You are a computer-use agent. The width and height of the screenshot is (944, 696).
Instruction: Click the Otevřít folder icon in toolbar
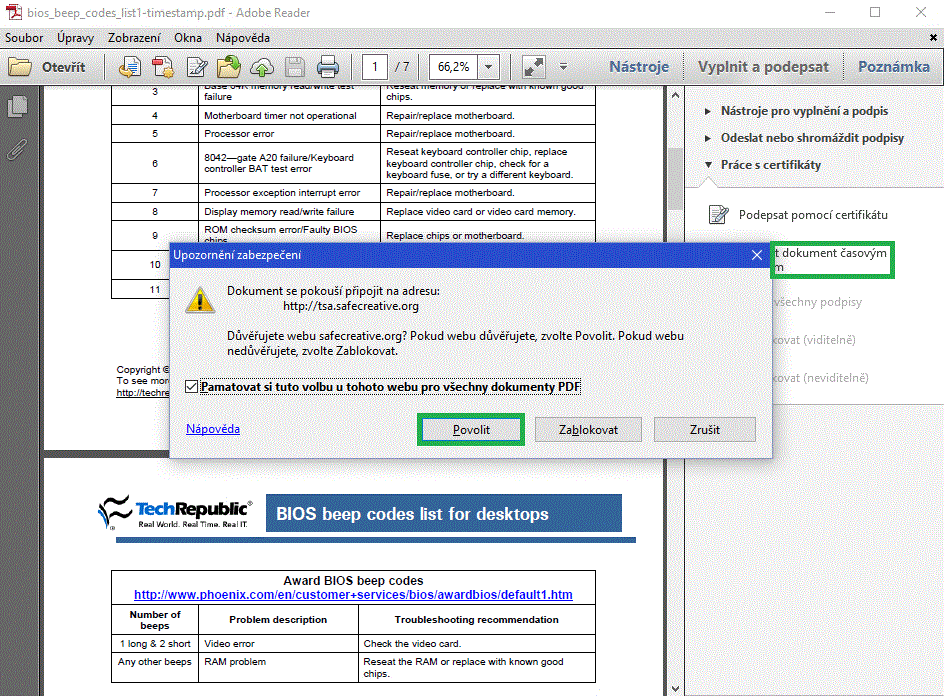coord(20,67)
